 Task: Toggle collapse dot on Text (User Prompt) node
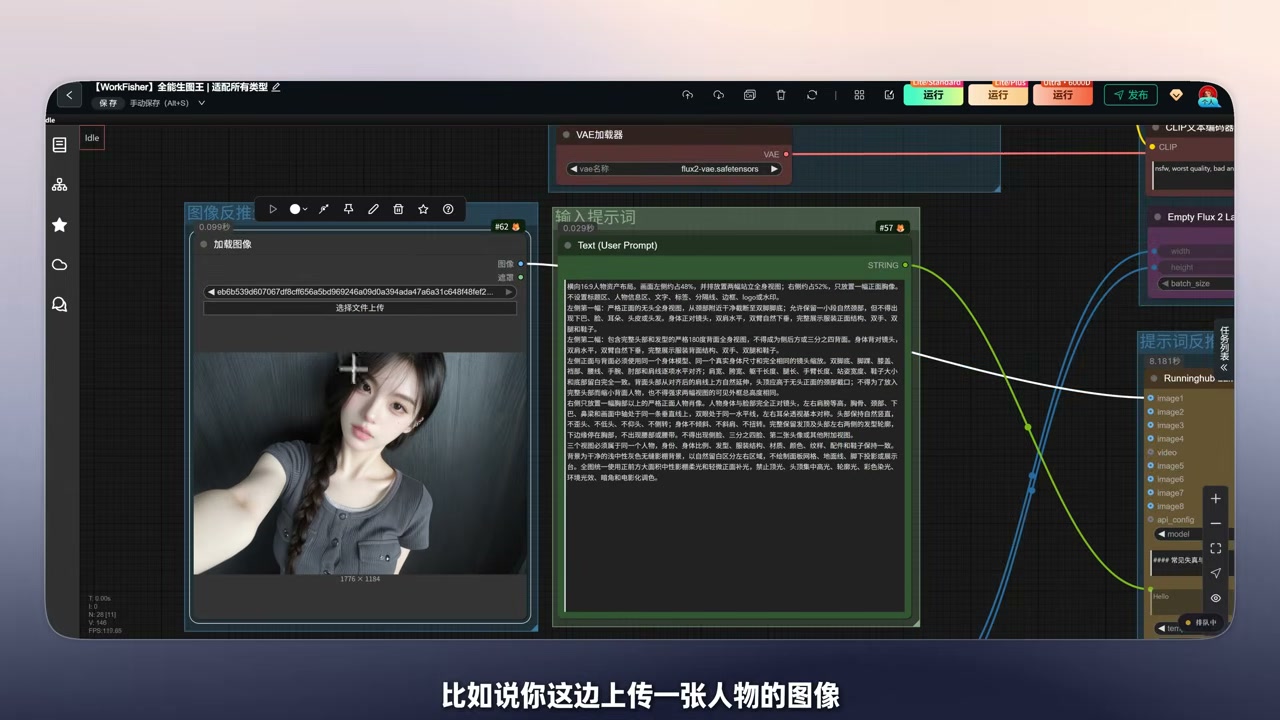(567, 245)
